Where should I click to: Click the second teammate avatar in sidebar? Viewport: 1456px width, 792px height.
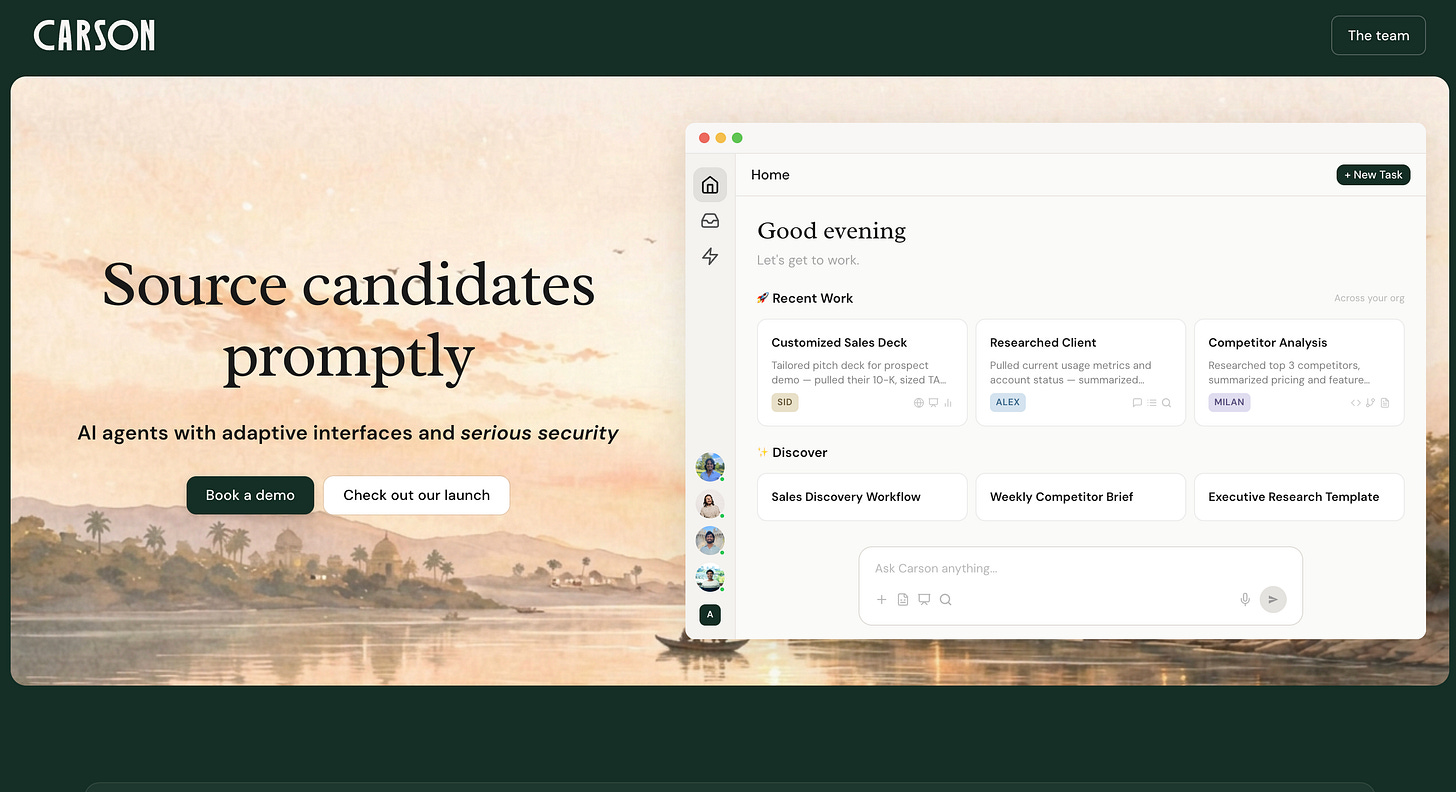pyautogui.click(x=710, y=504)
